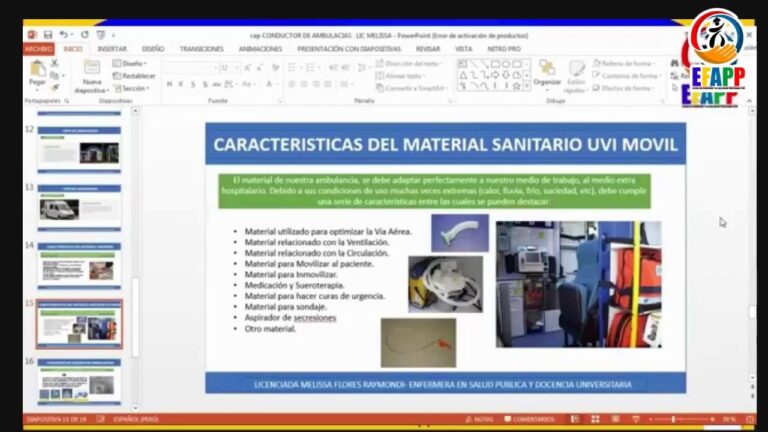Open the Transiciones ribbon tab

pos(201,48)
